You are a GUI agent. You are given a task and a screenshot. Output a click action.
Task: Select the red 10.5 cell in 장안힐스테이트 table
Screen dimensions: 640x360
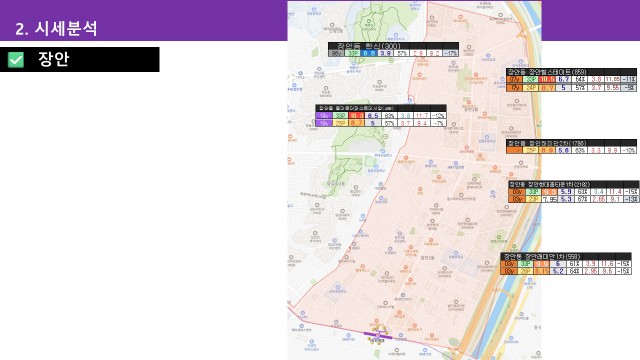point(548,79)
